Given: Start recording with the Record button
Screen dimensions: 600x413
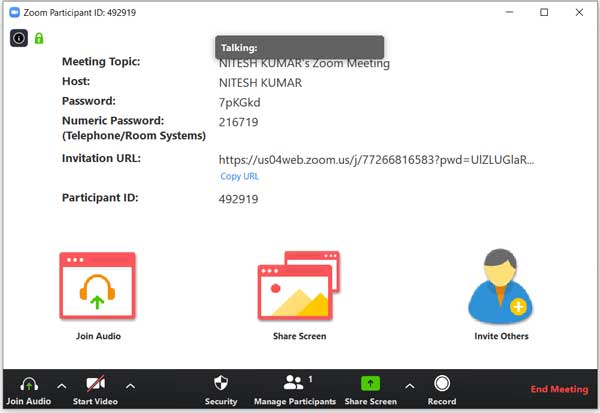Looking at the screenshot, I should tap(442, 390).
